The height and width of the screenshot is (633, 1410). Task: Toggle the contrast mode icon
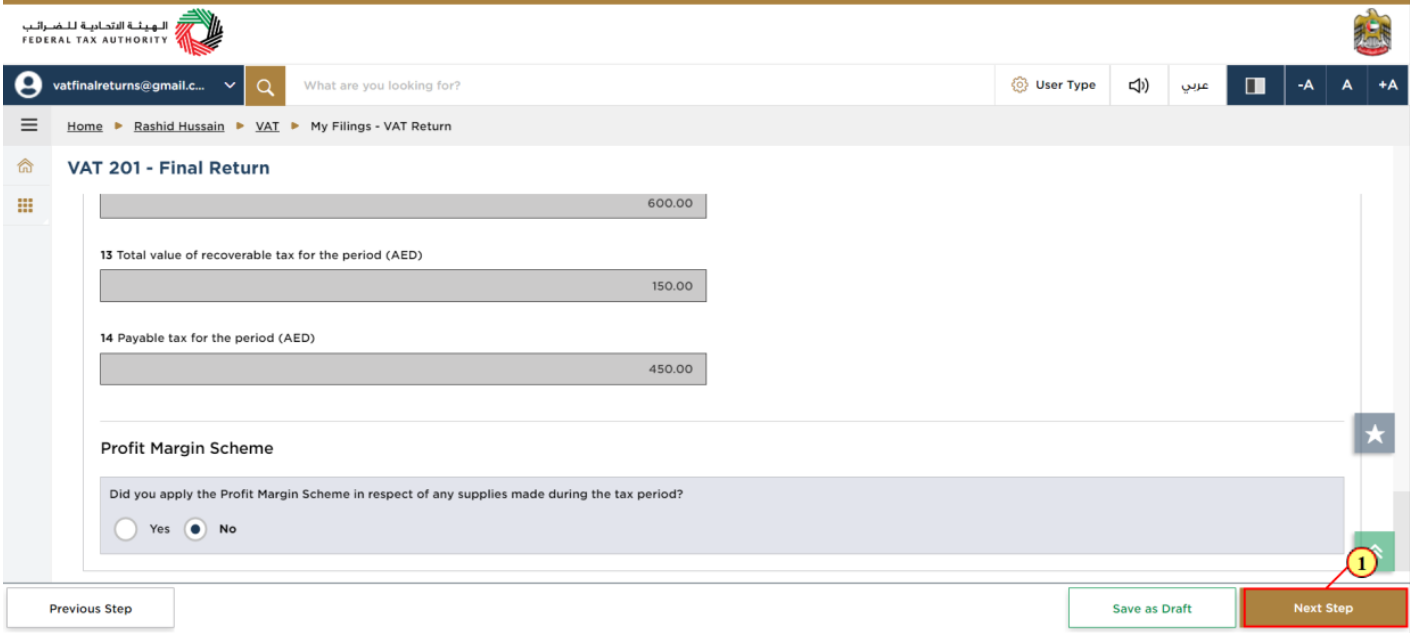tap(1255, 86)
